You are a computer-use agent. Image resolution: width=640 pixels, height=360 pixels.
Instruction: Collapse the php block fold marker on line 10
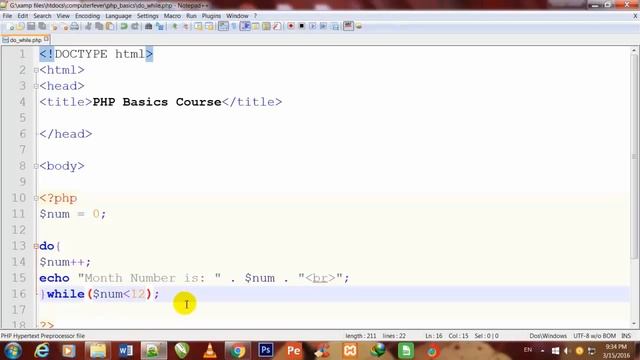point(36,198)
